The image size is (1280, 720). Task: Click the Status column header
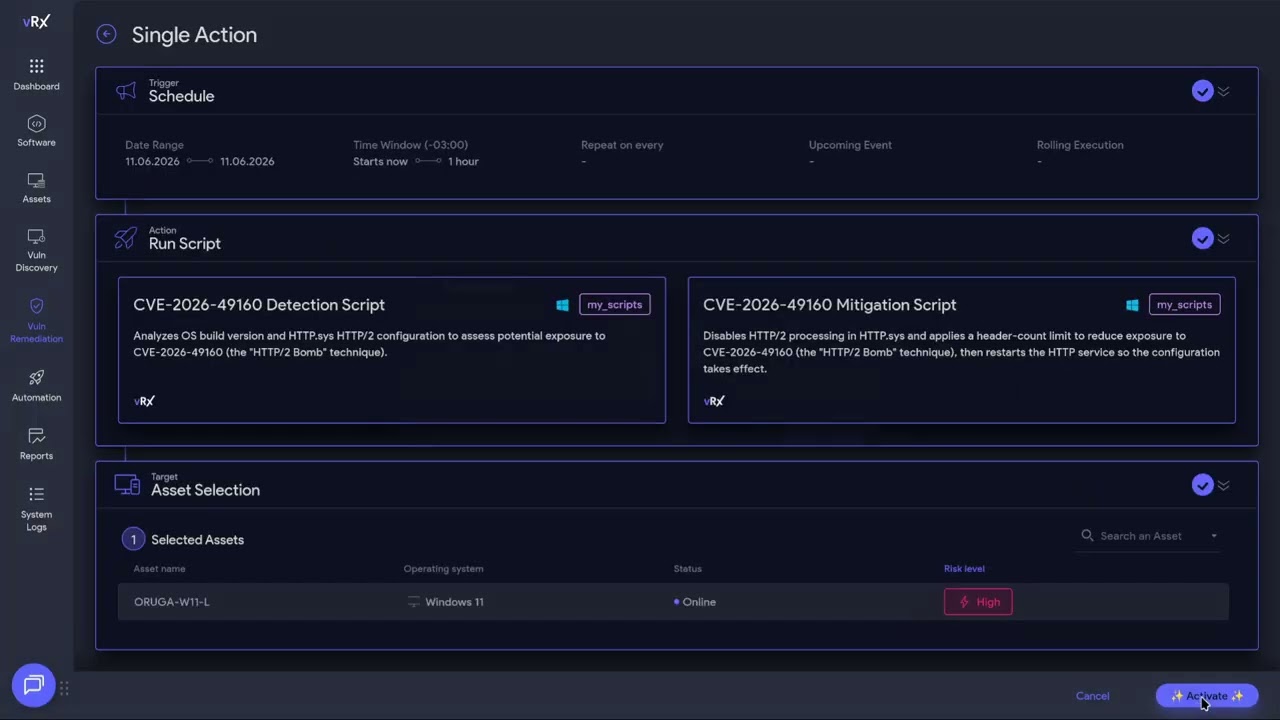point(687,569)
